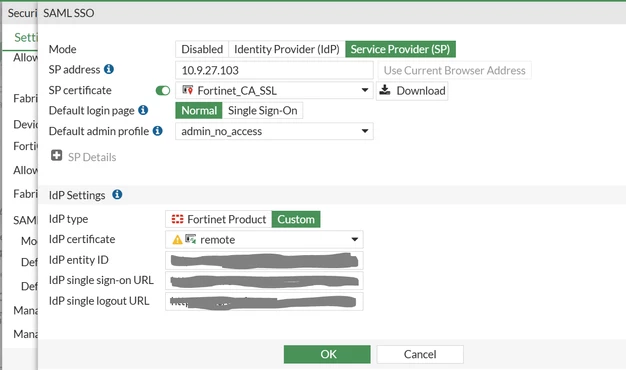
Task: Select Custom IdP type
Action: 296,219
